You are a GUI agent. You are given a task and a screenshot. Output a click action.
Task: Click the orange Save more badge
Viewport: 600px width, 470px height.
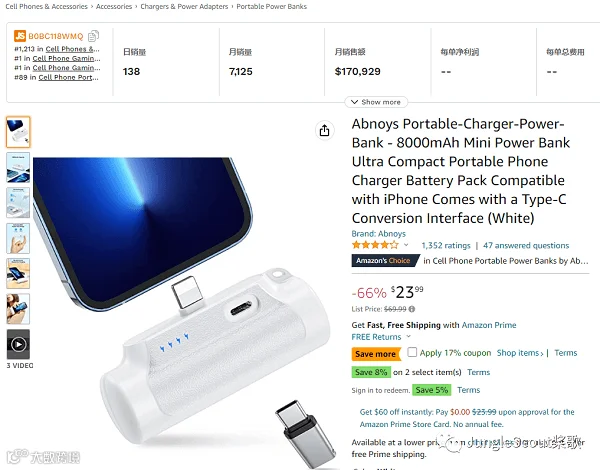pos(375,354)
